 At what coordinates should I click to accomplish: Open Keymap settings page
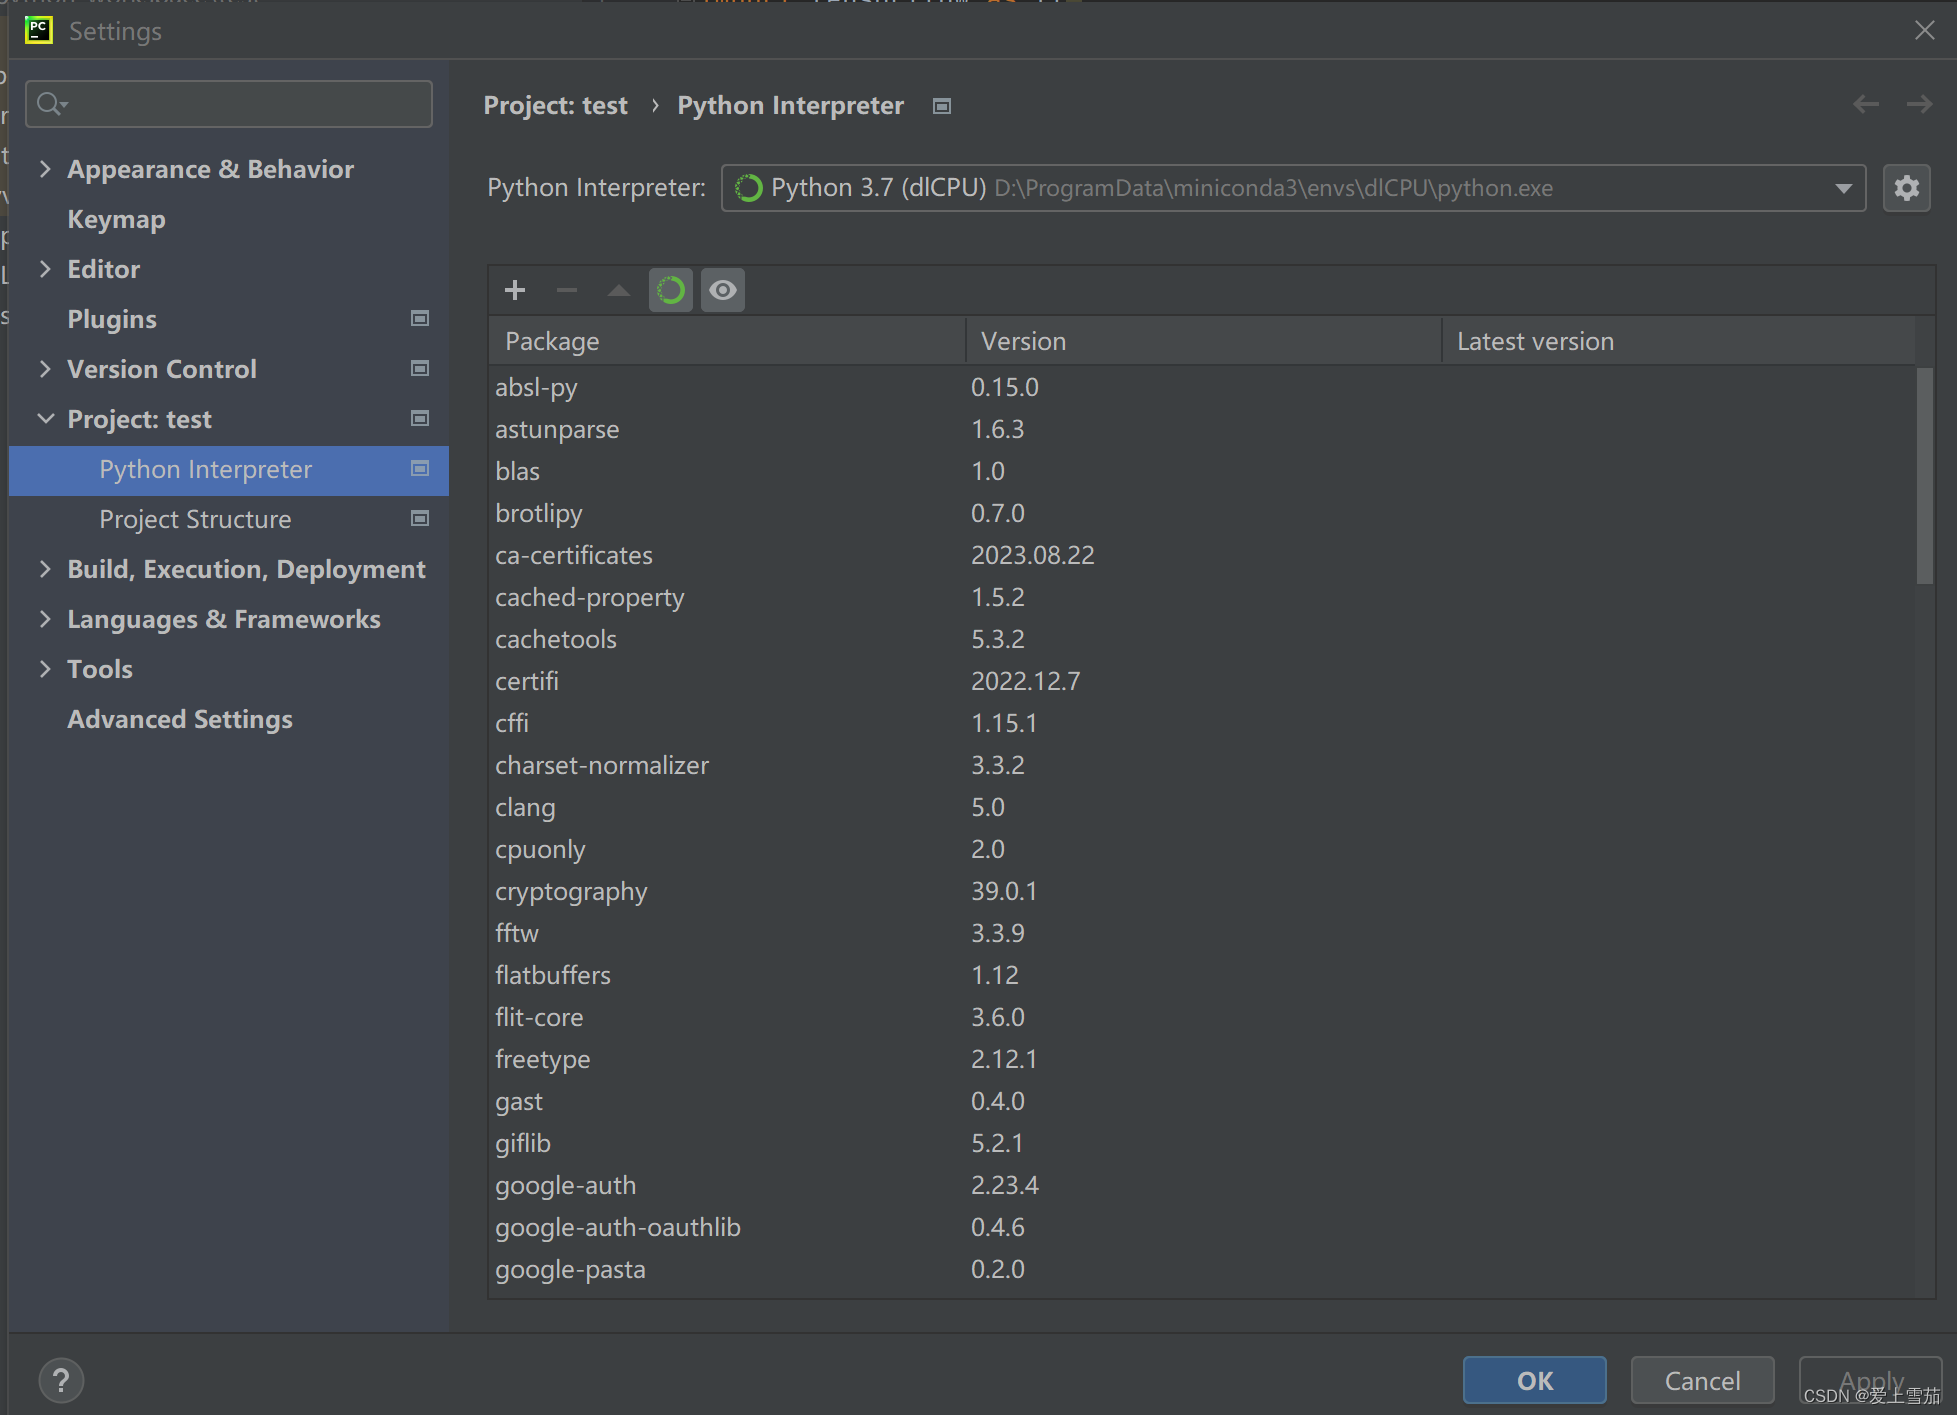(x=116, y=219)
